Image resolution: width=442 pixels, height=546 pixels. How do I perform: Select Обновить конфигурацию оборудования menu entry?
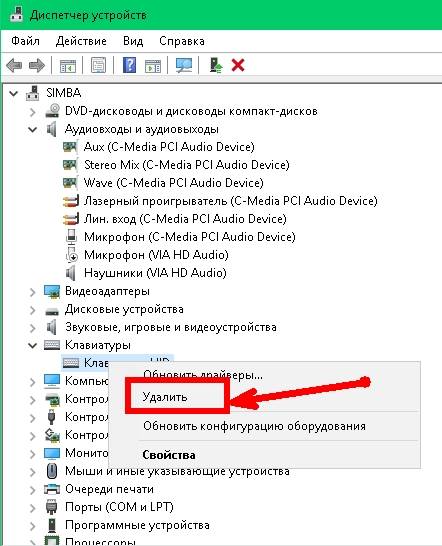[x=254, y=426]
